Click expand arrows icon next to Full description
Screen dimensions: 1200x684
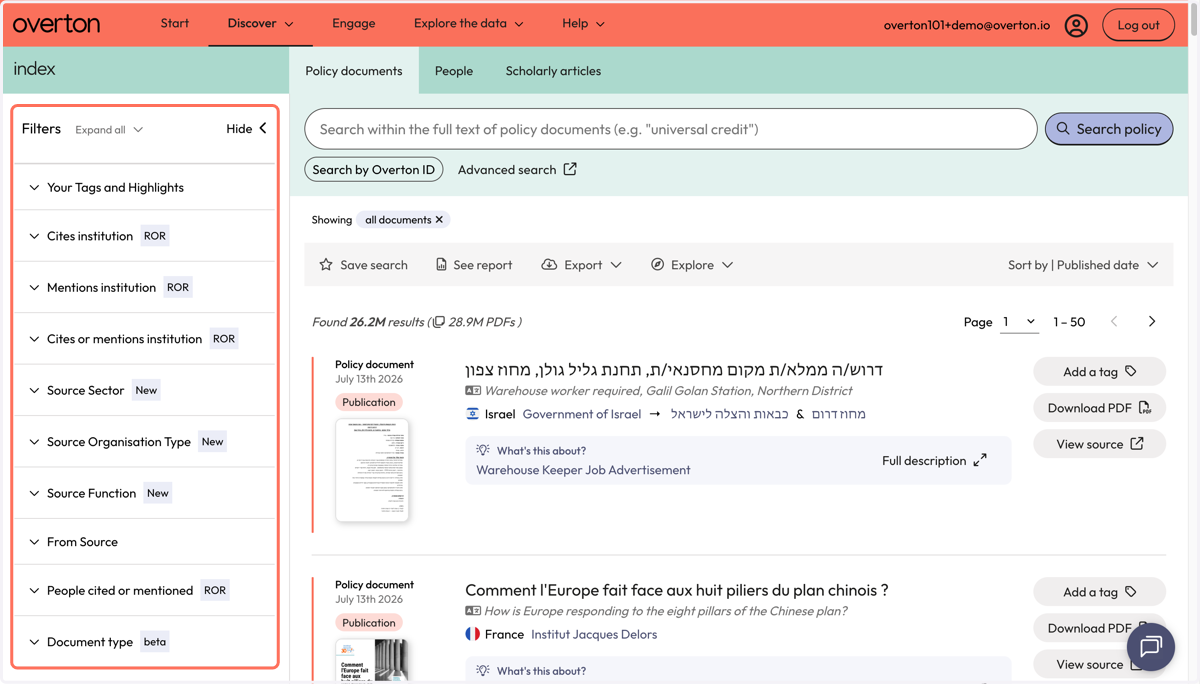pos(980,461)
